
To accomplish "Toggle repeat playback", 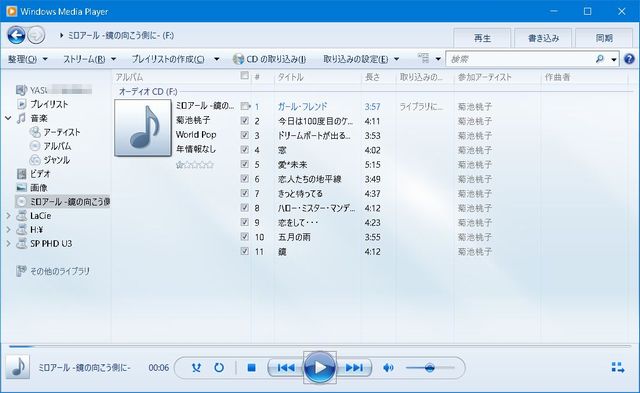I will pyautogui.click(x=219, y=368).
